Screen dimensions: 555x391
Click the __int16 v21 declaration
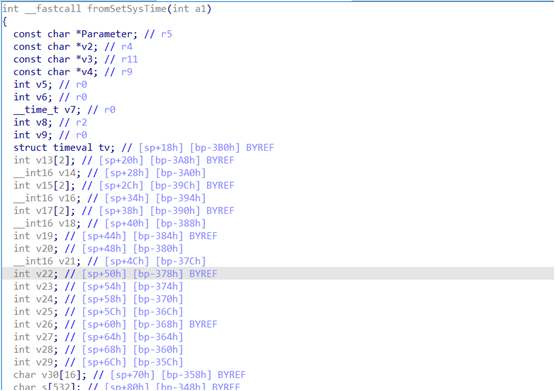(x=47, y=261)
